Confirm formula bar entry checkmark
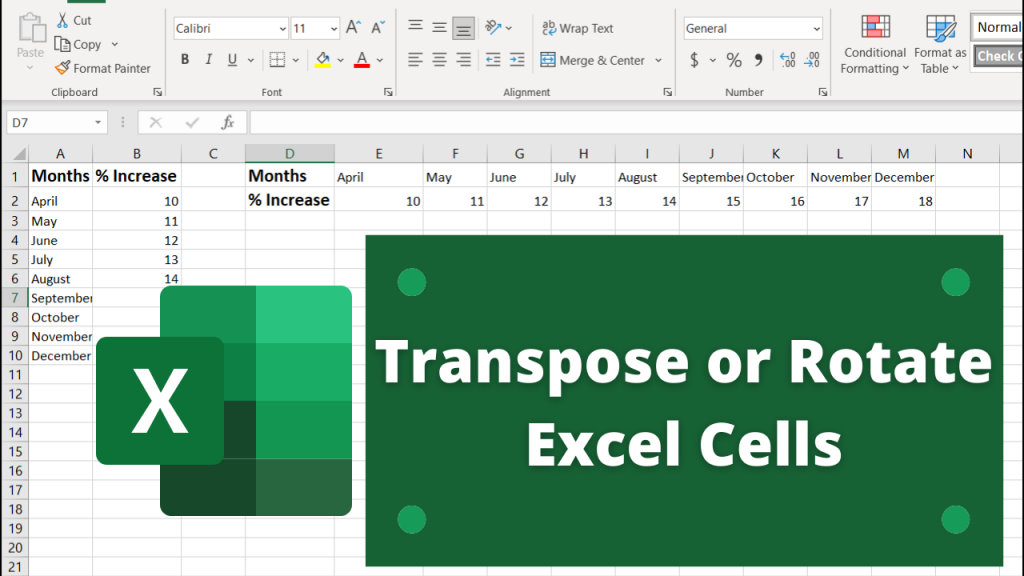This screenshot has height=576, width=1024. 192,122
